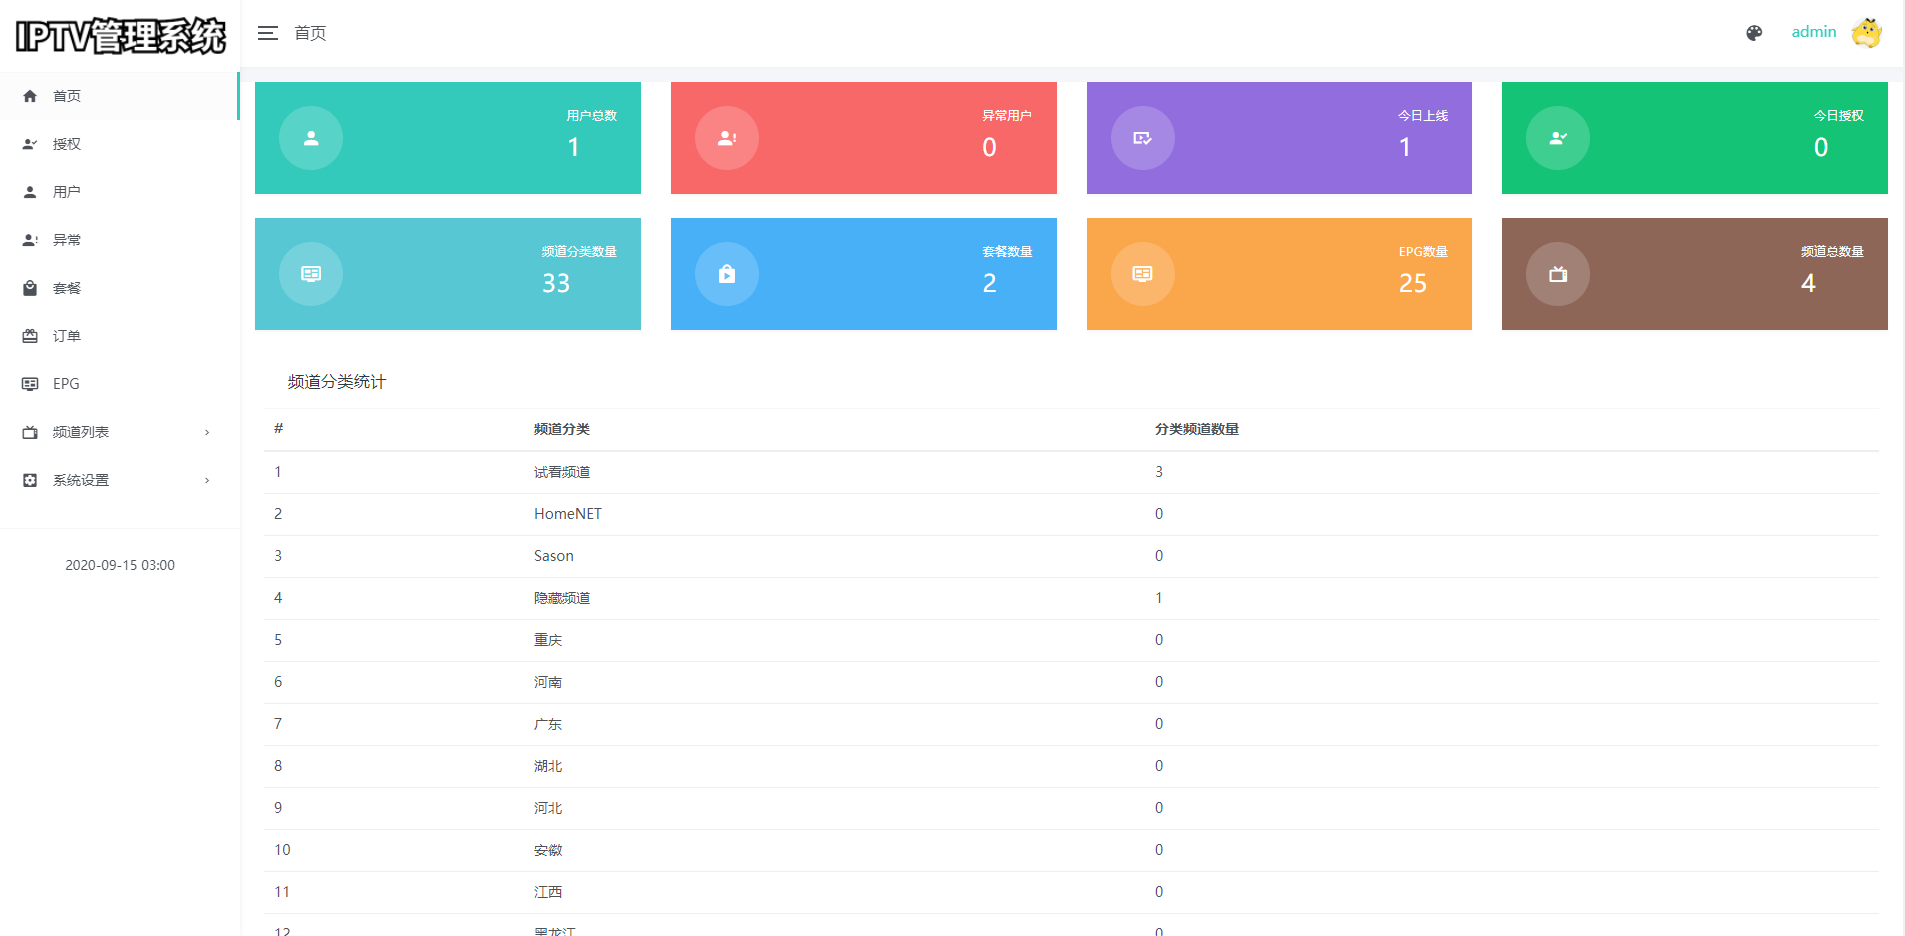Open the EPG section icon
Screen dimensions: 1905x936
(x=29, y=383)
